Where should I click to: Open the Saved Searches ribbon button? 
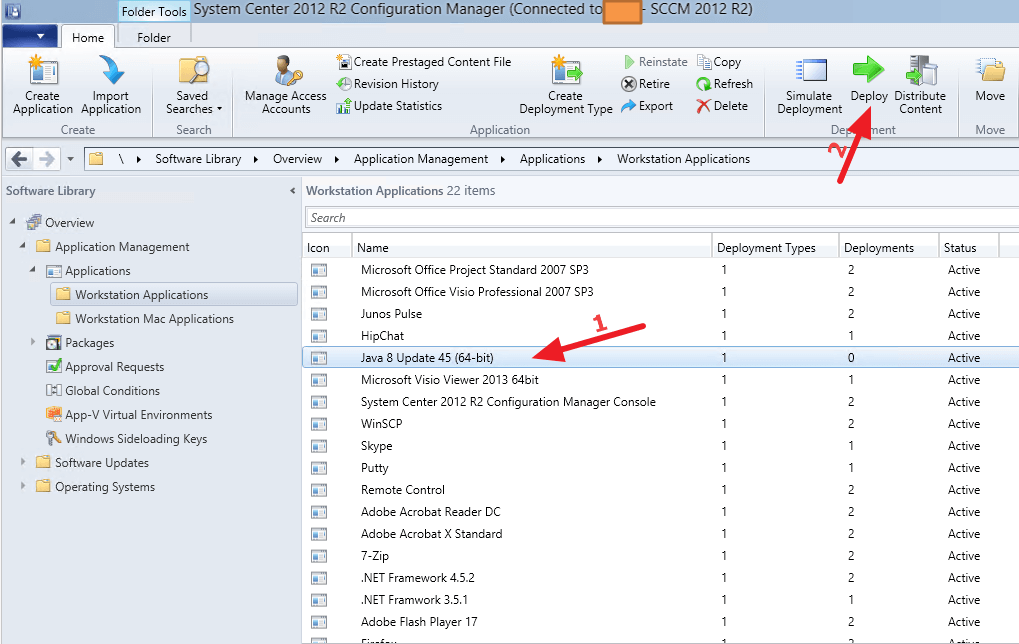tap(193, 86)
